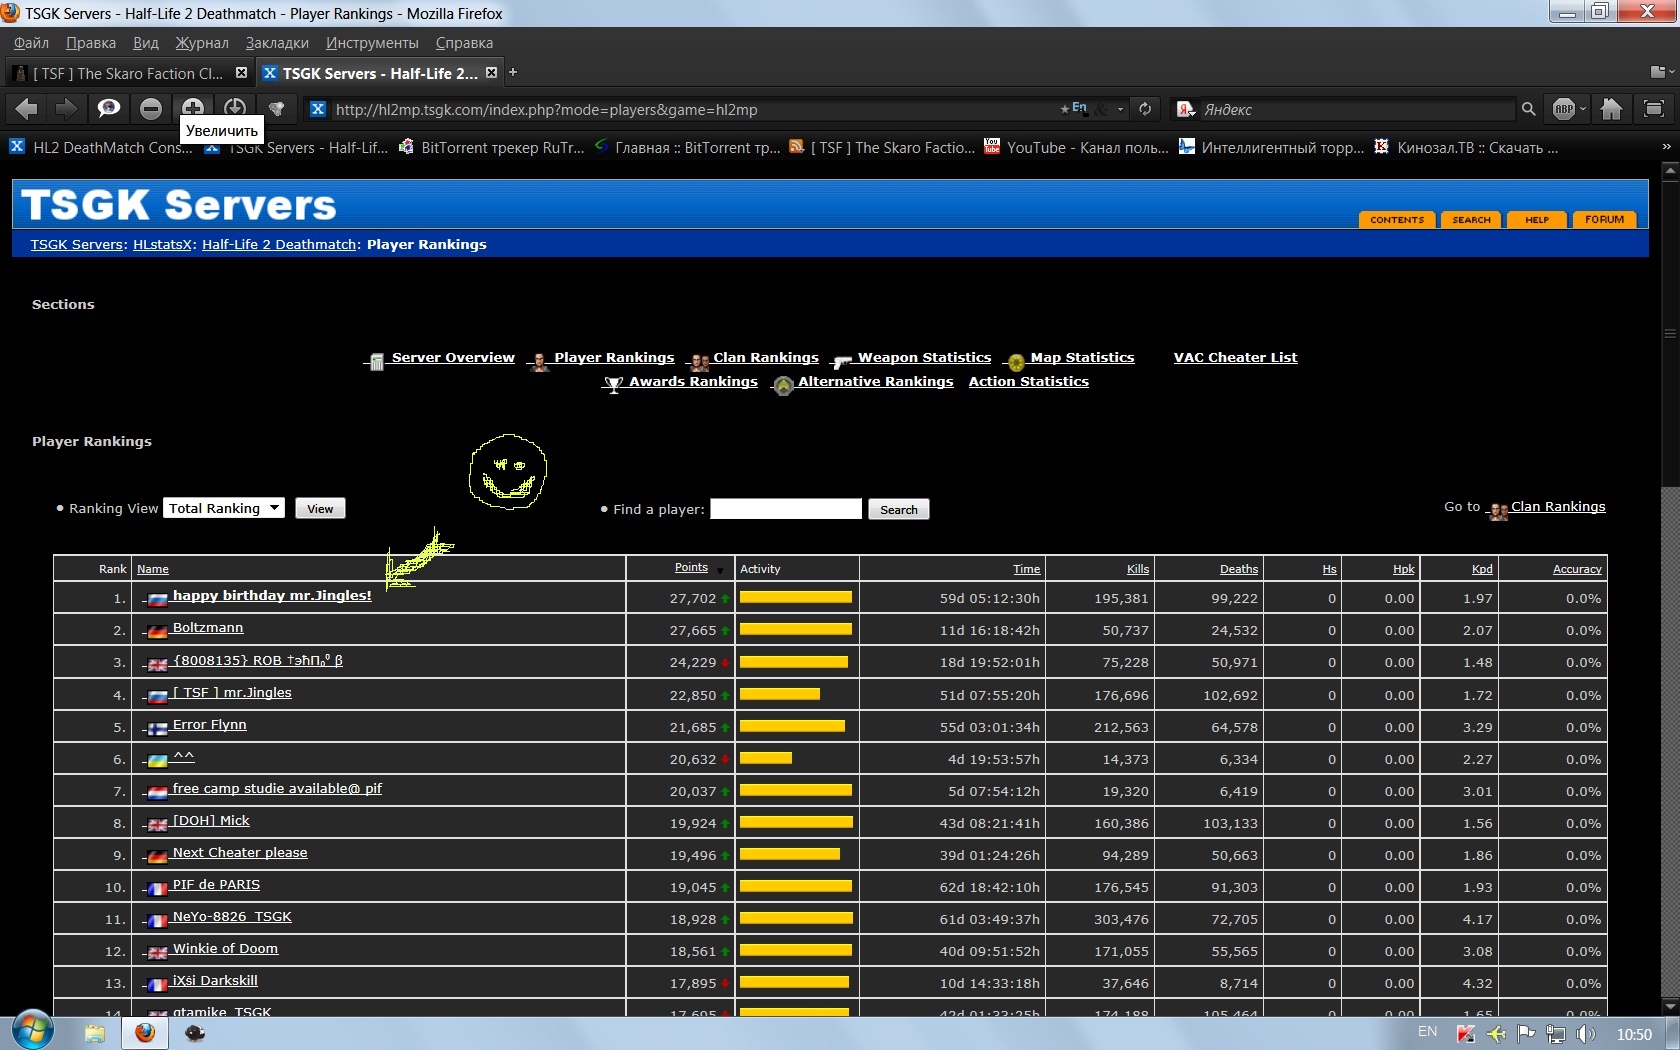The height and width of the screenshot is (1050, 1680).
Task: Click the zoom in plus icon
Action: pos(193,108)
